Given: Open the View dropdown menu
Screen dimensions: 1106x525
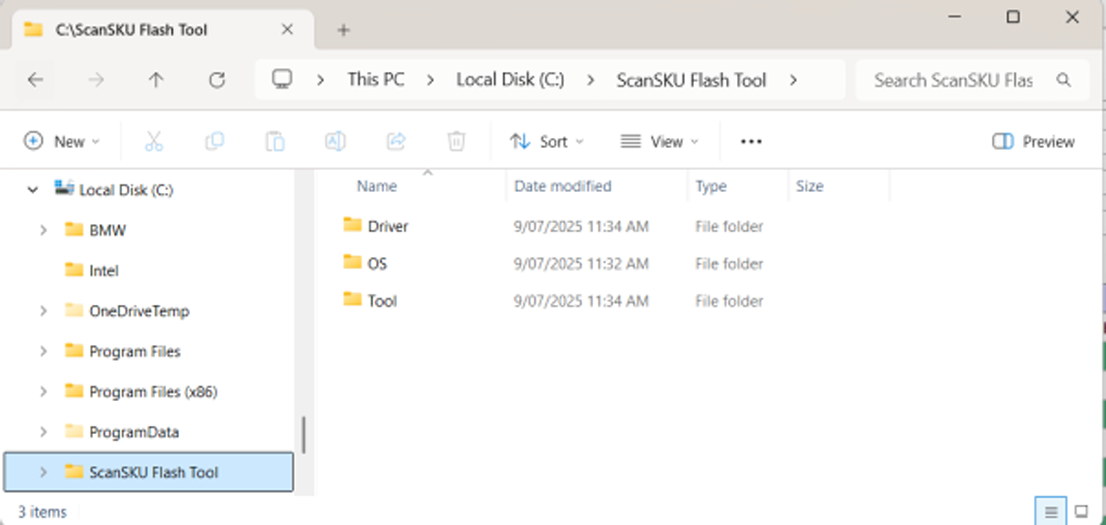Looking at the screenshot, I should point(660,142).
